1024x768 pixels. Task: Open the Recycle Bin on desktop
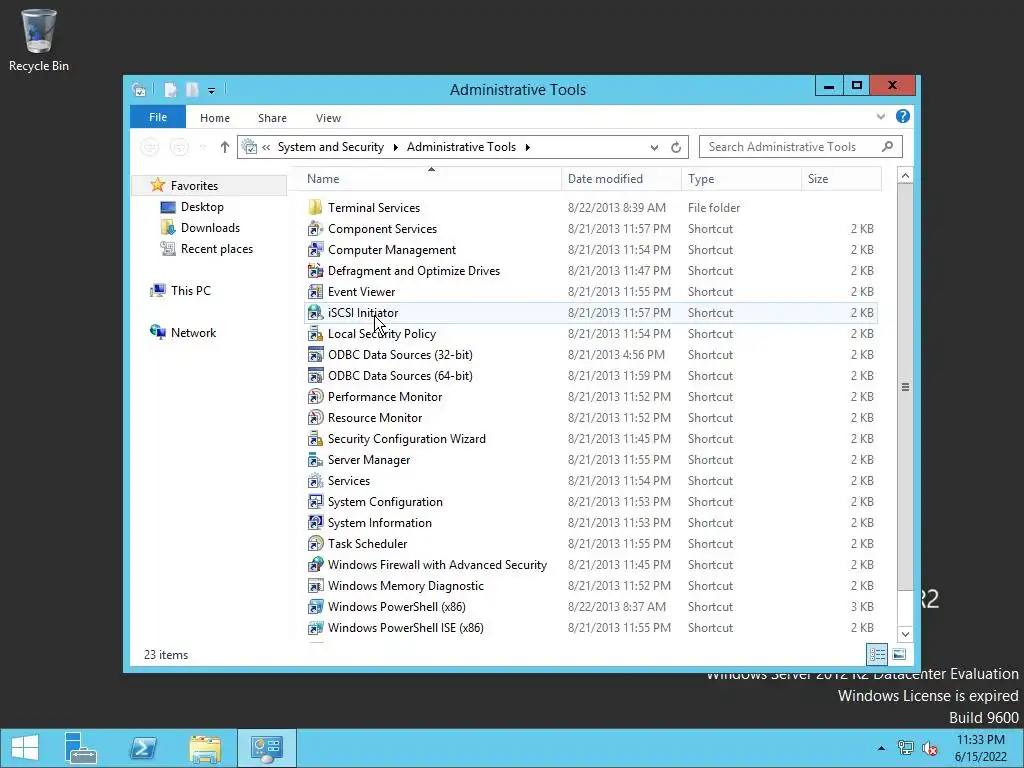[x=39, y=39]
